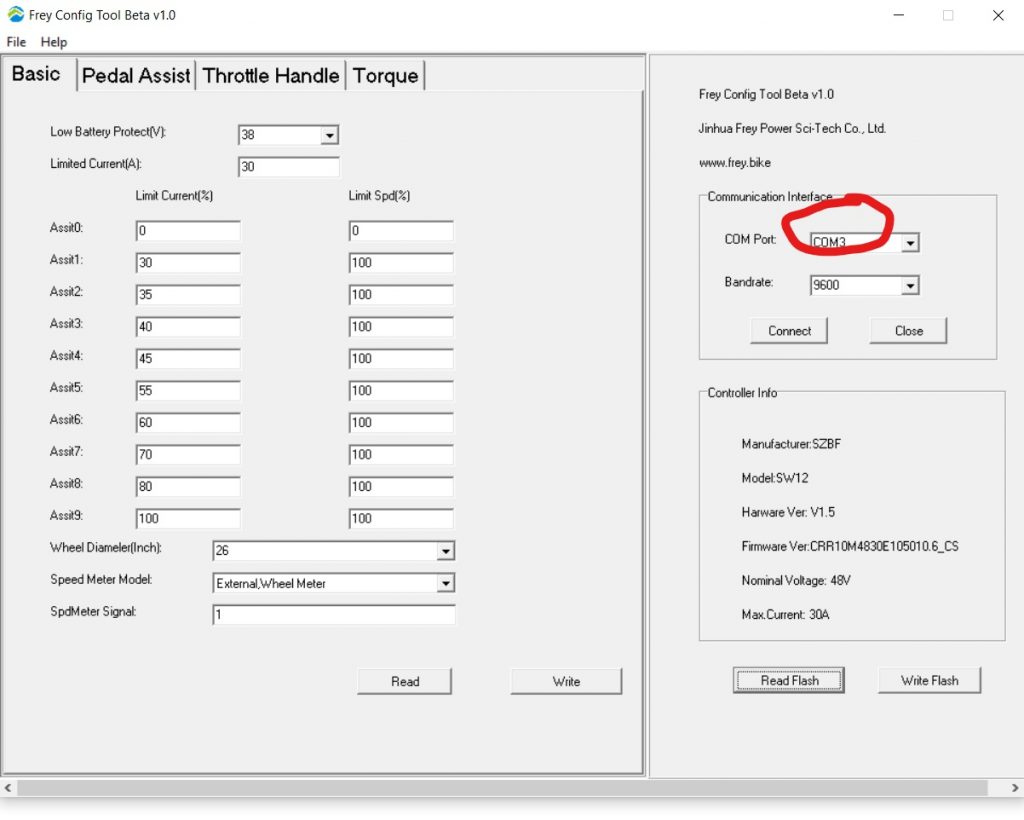The width and height of the screenshot is (1024, 820).
Task: Click the Limited Current(A) input field
Action: [289, 166]
